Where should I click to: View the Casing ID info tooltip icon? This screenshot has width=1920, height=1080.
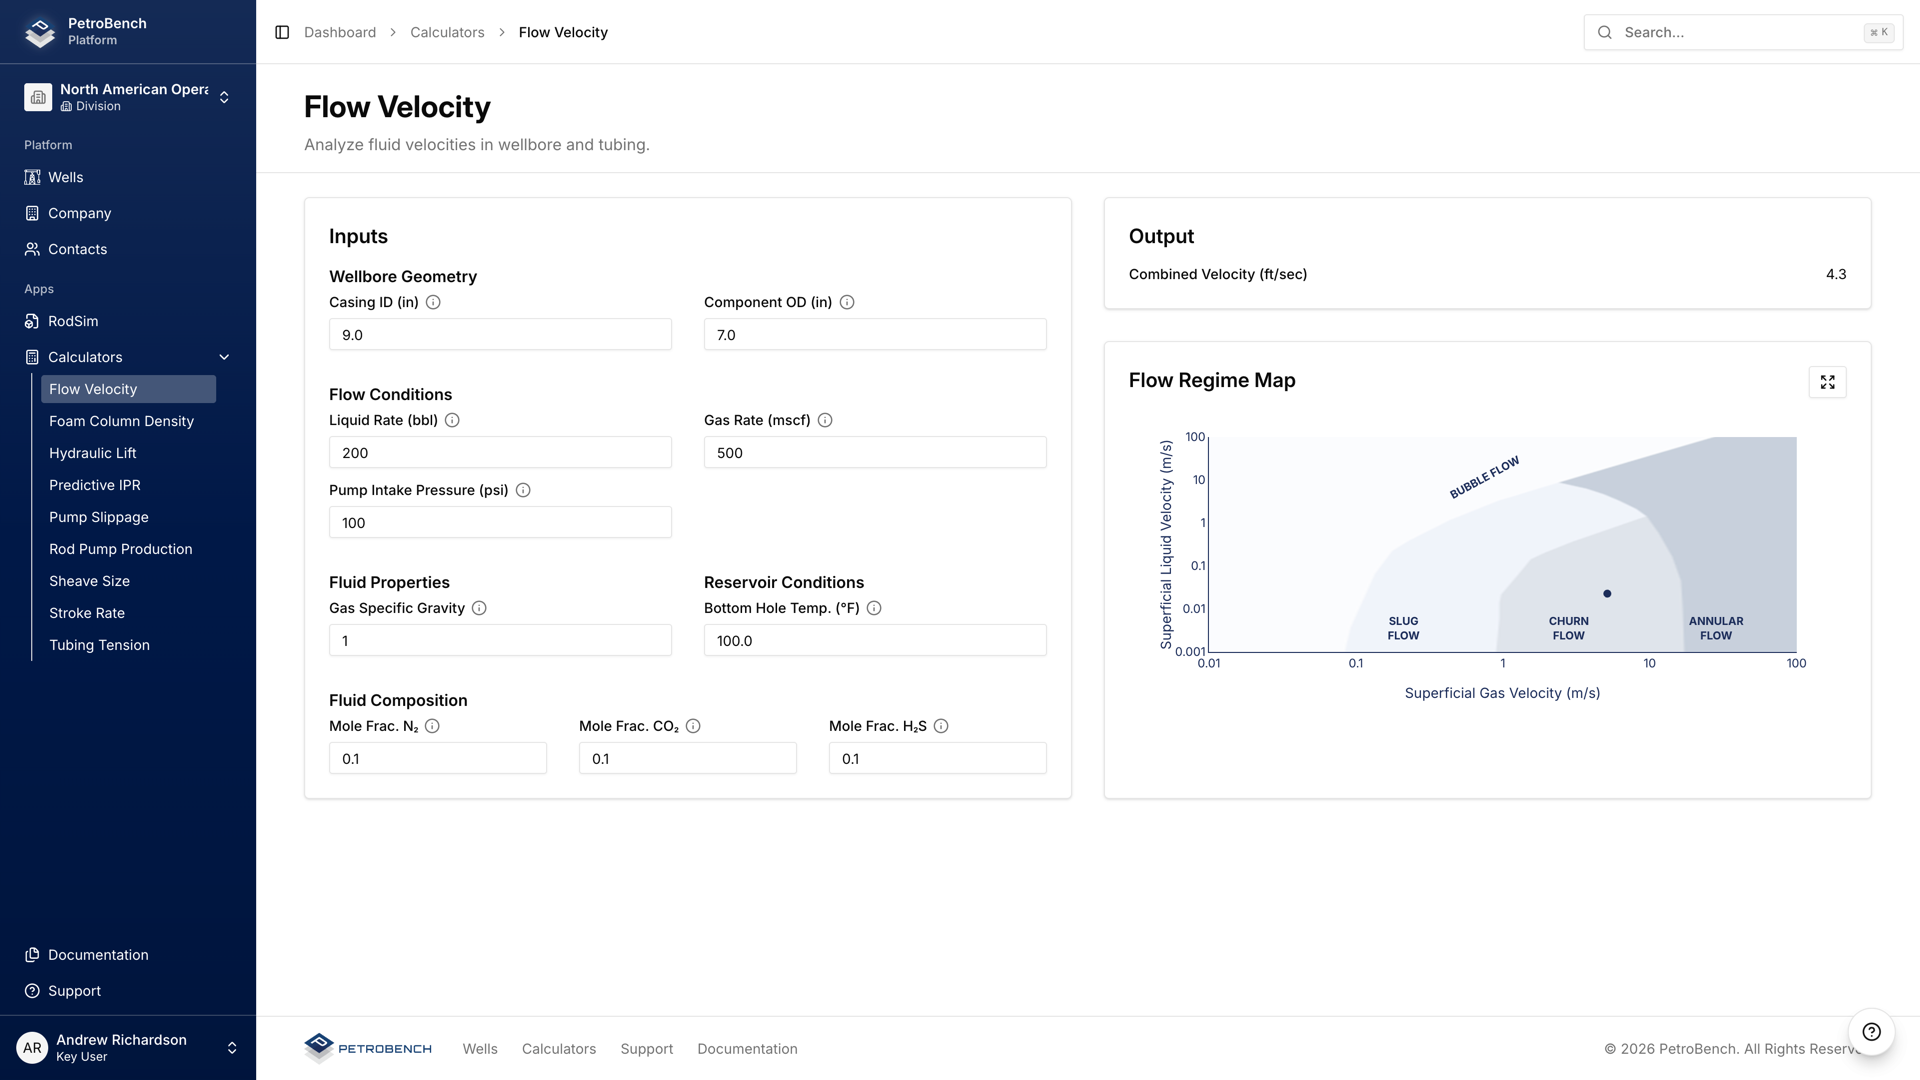point(433,302)
